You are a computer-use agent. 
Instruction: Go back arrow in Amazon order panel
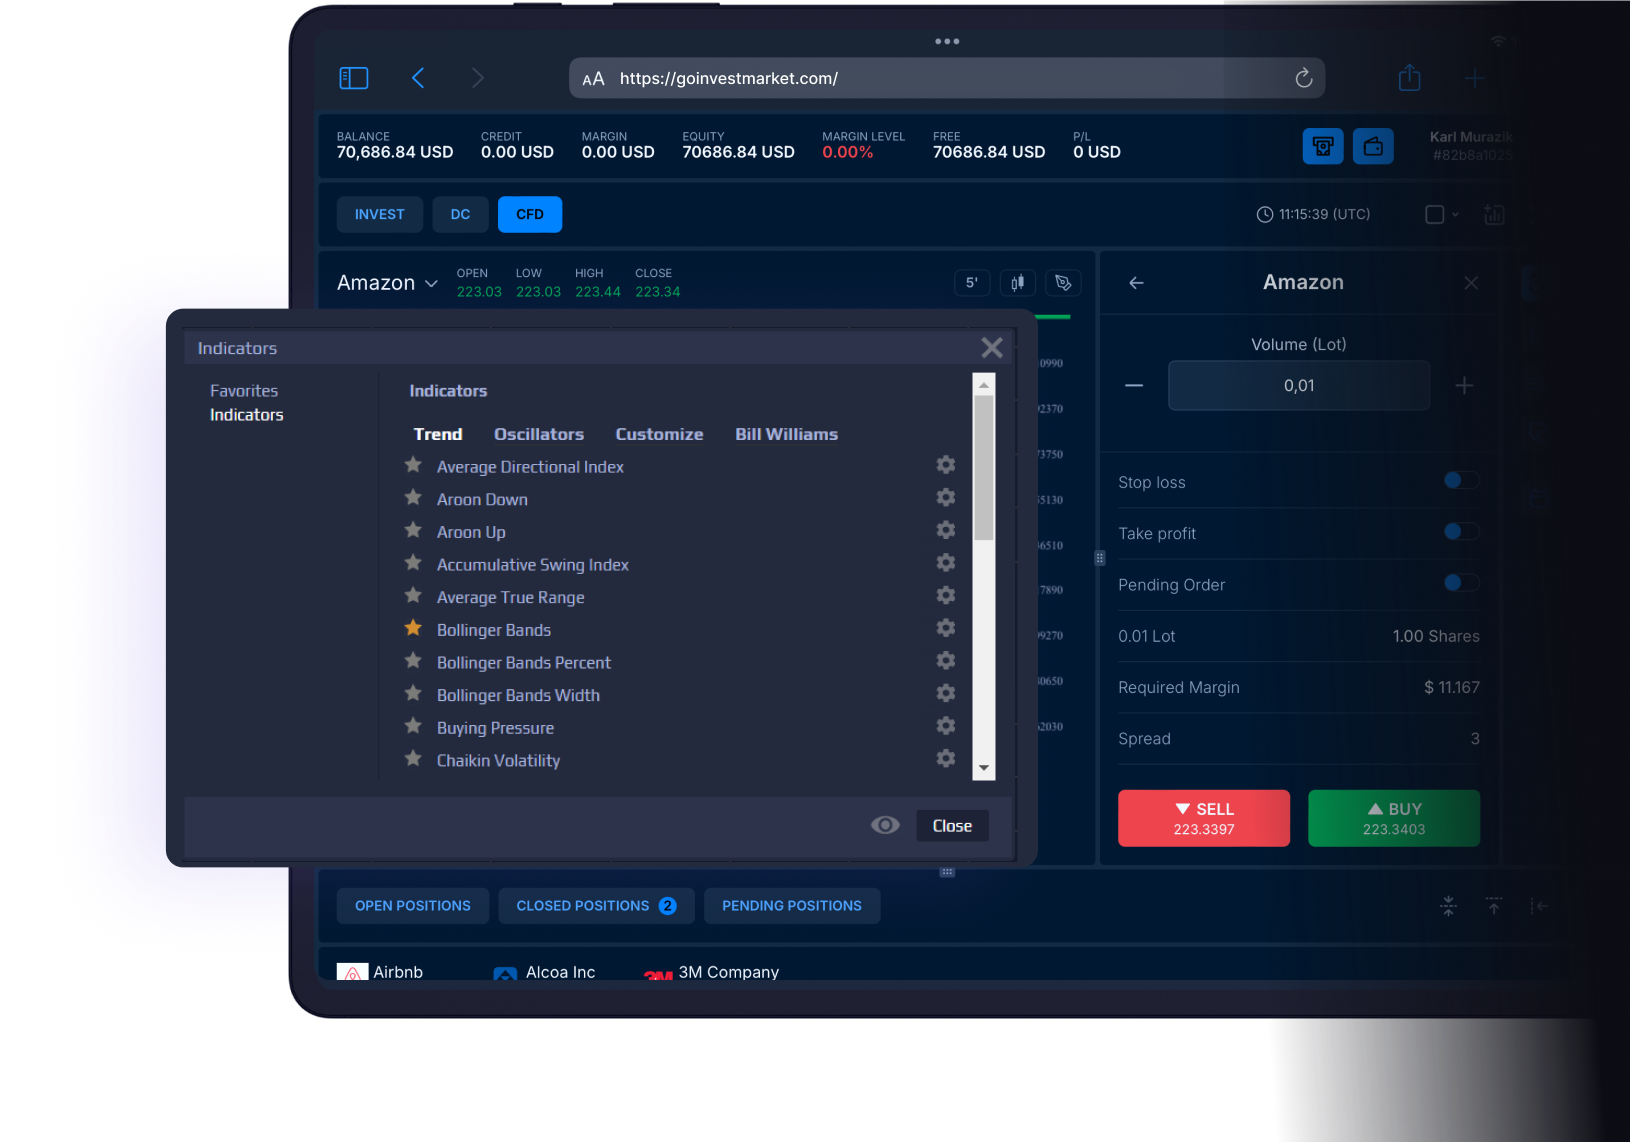coord(1136,283)
